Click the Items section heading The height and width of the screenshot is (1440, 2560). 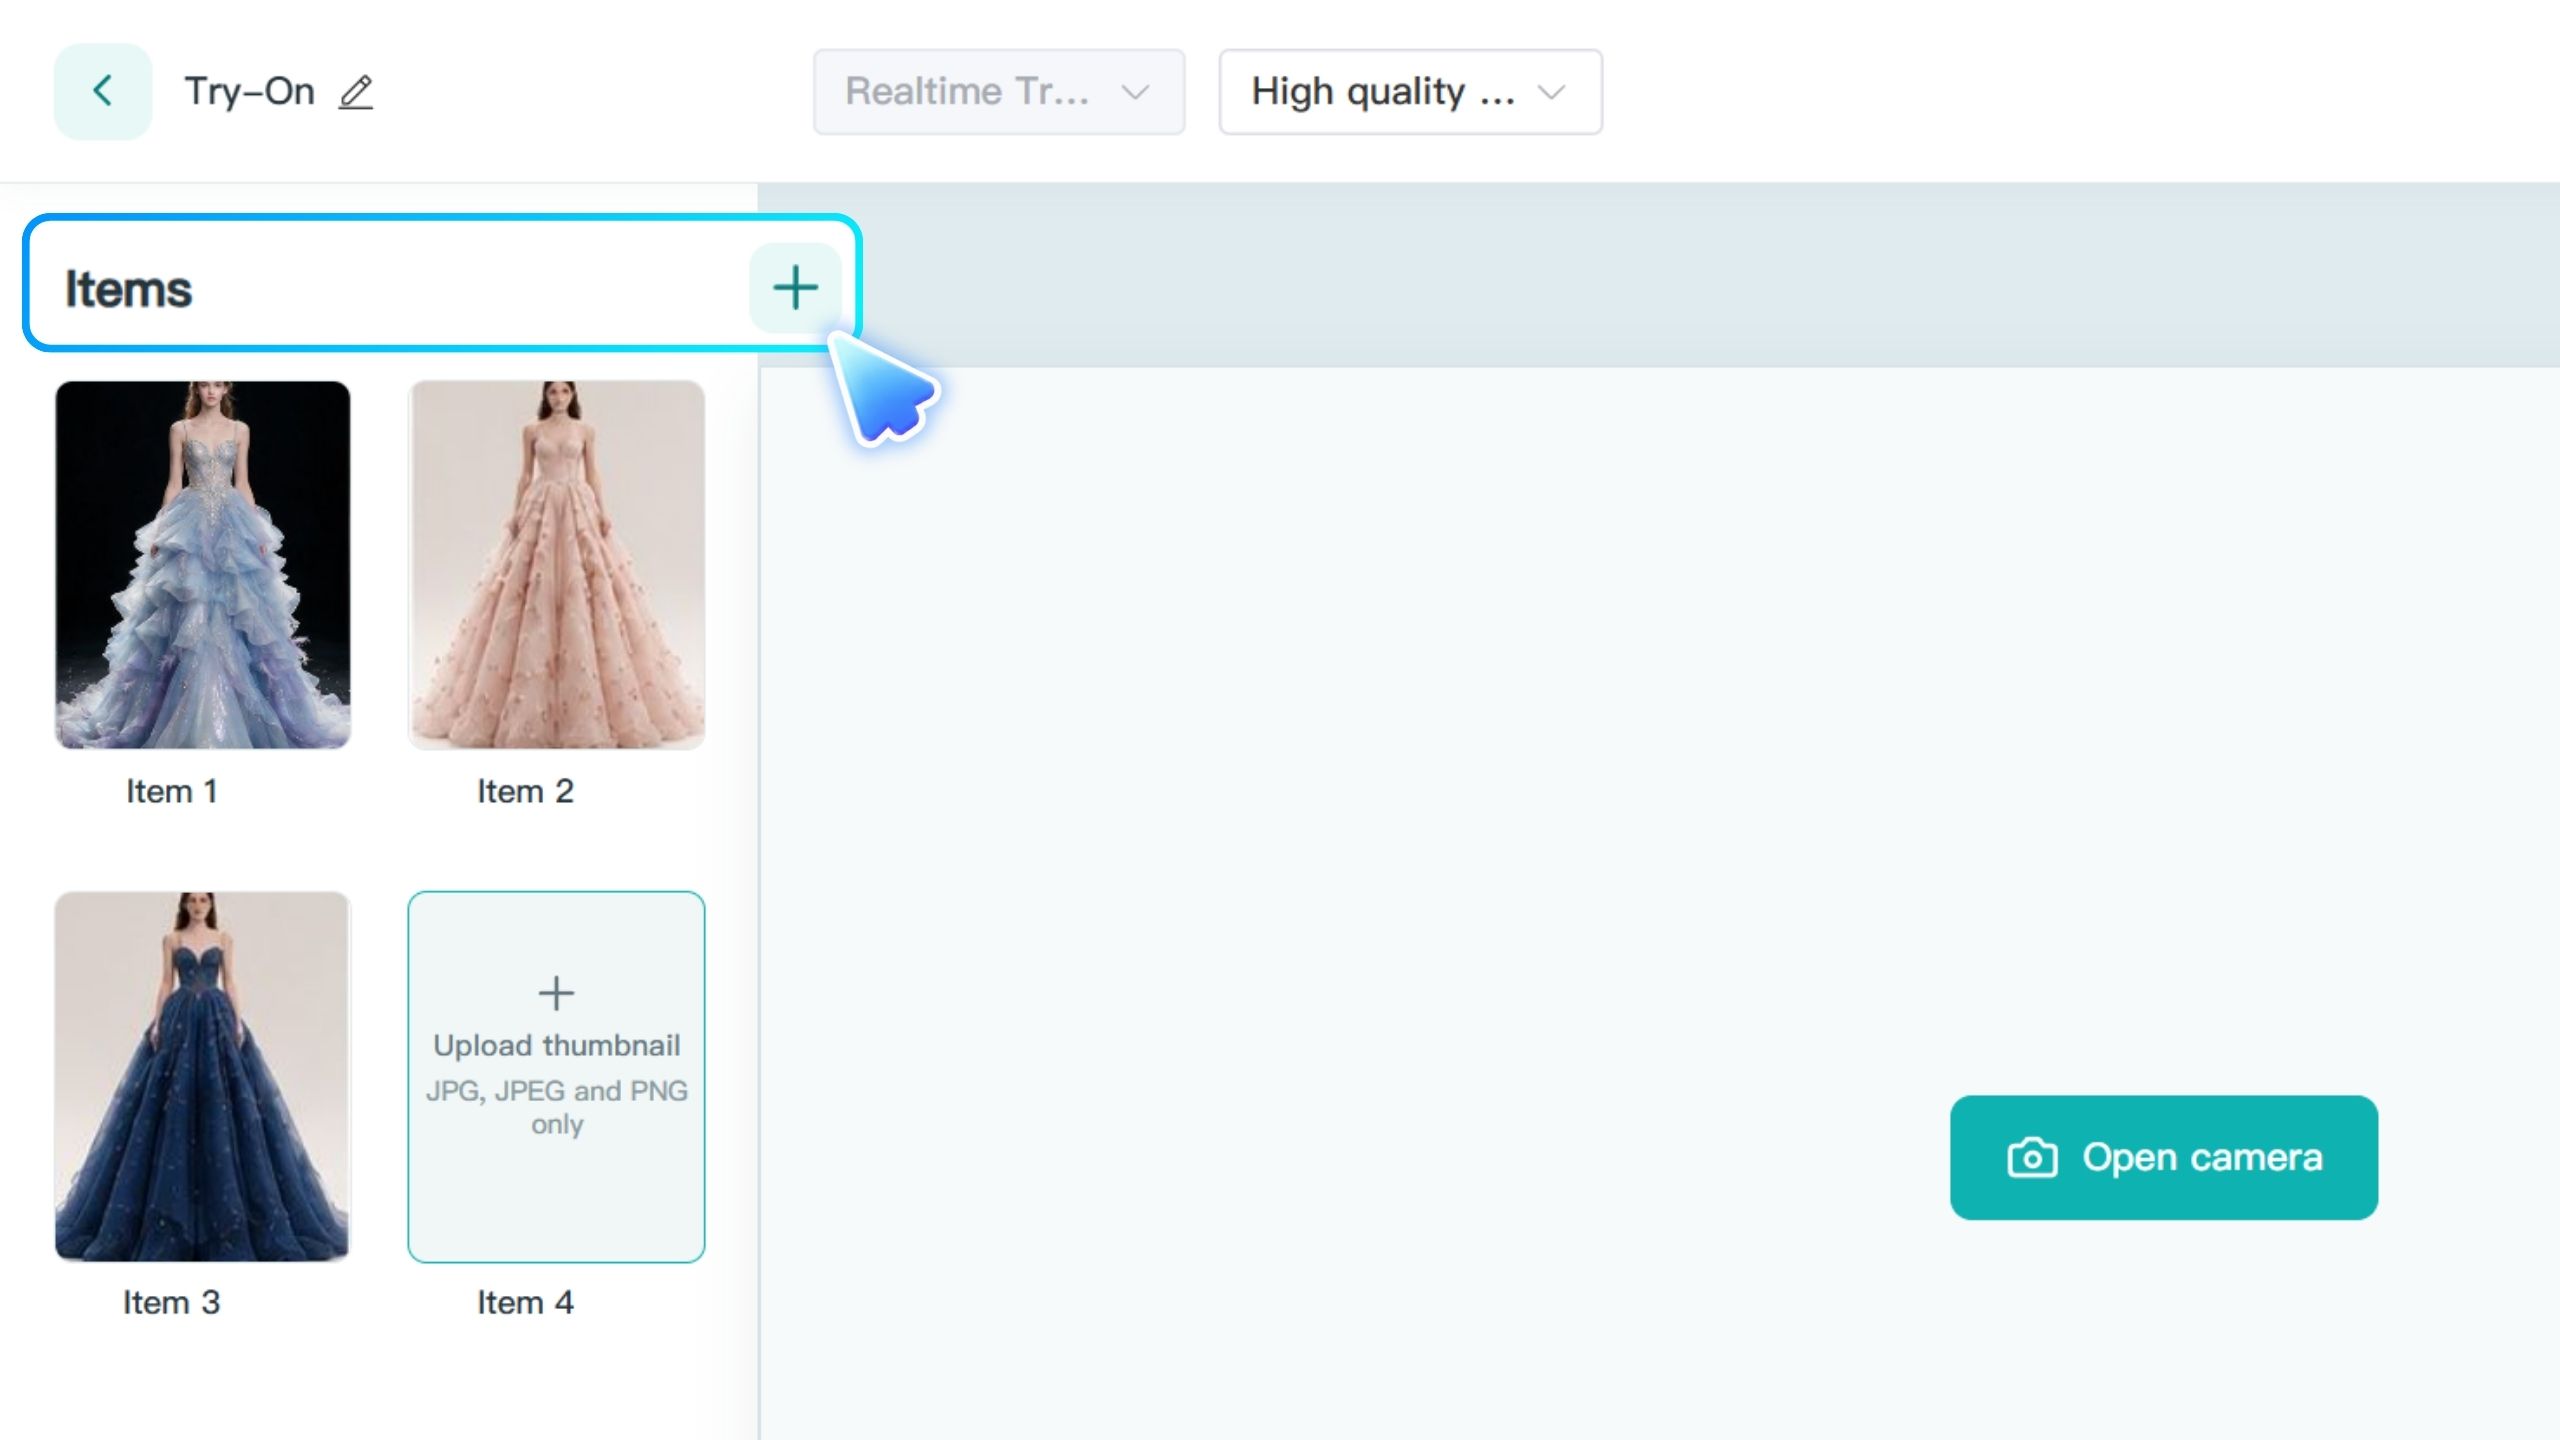coord(128,289)
